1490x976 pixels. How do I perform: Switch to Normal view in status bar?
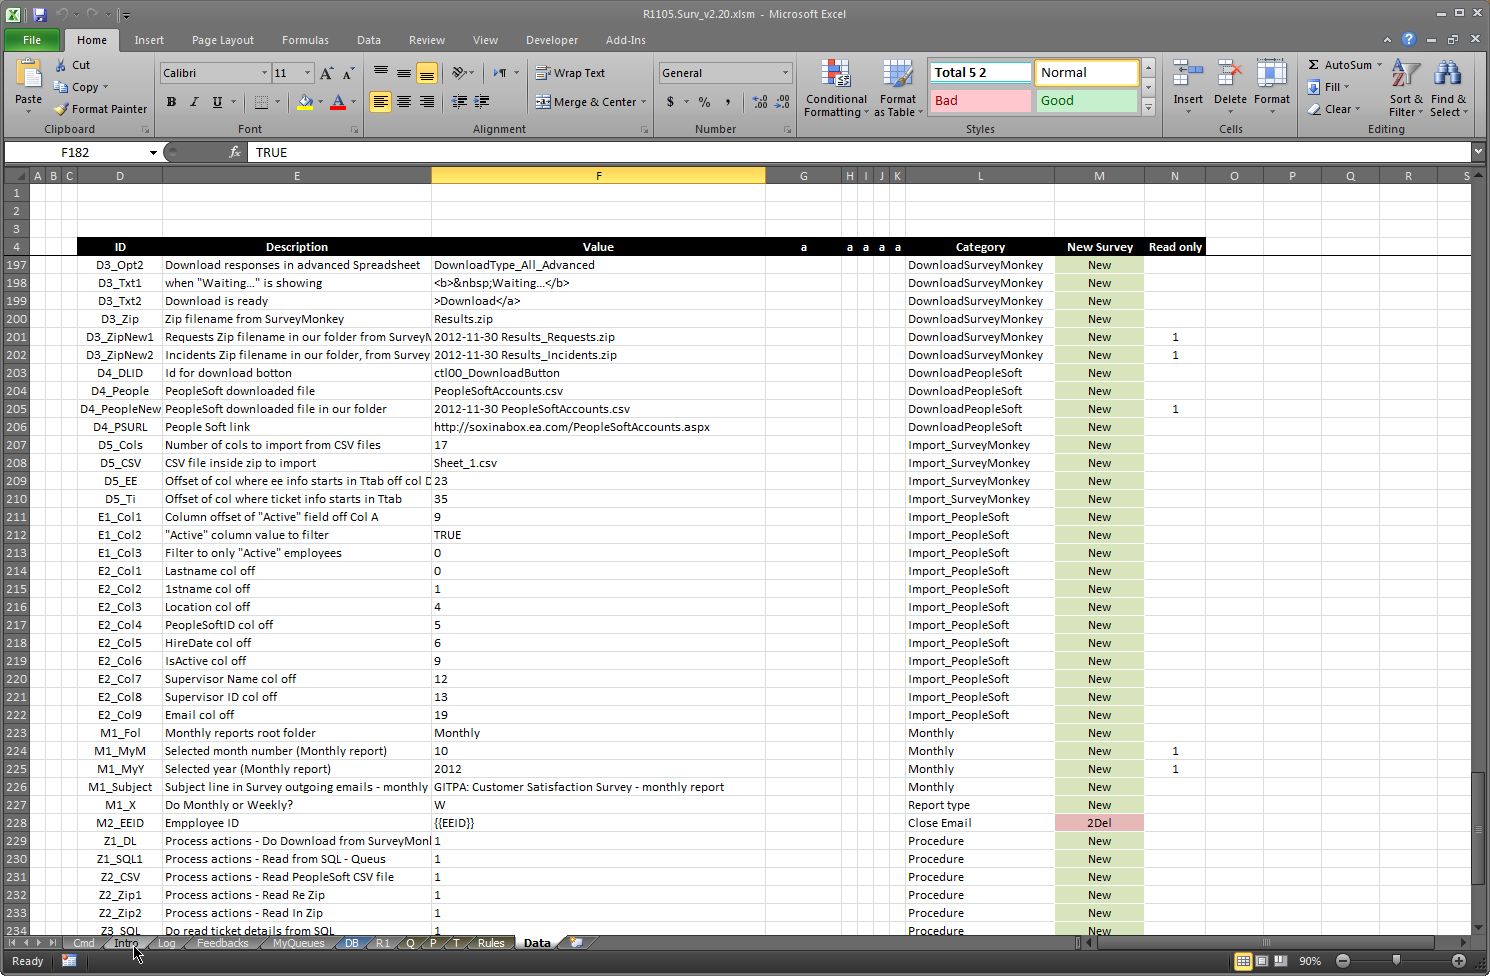[1243, 961]
